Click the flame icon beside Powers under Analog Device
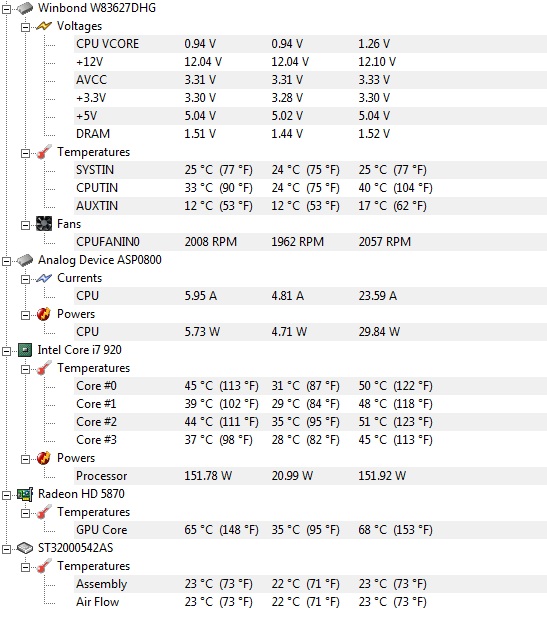This screenshot has width=547, height=620. (44, 314)
